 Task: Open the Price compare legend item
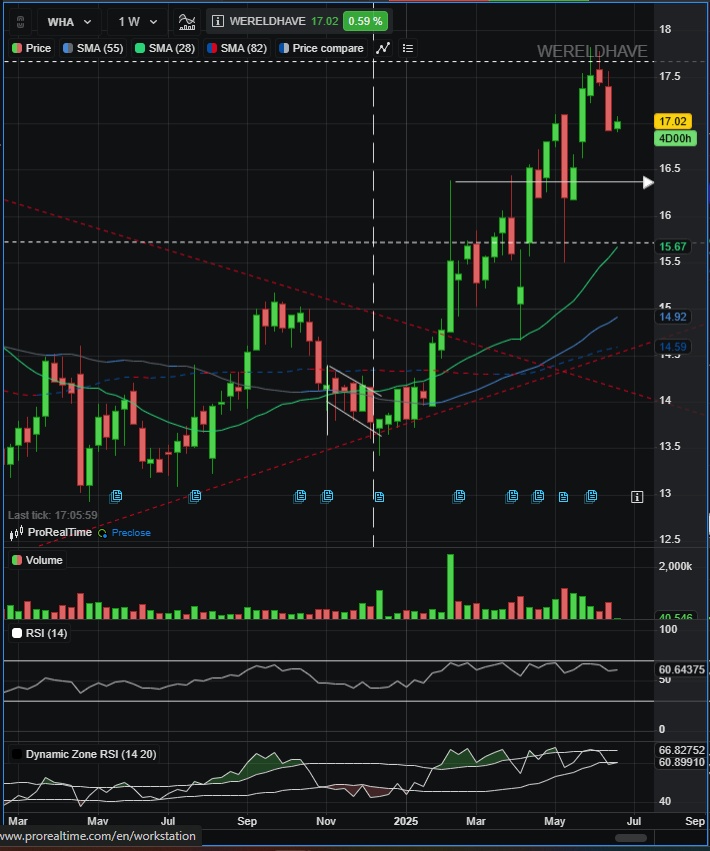coord(321,48)
